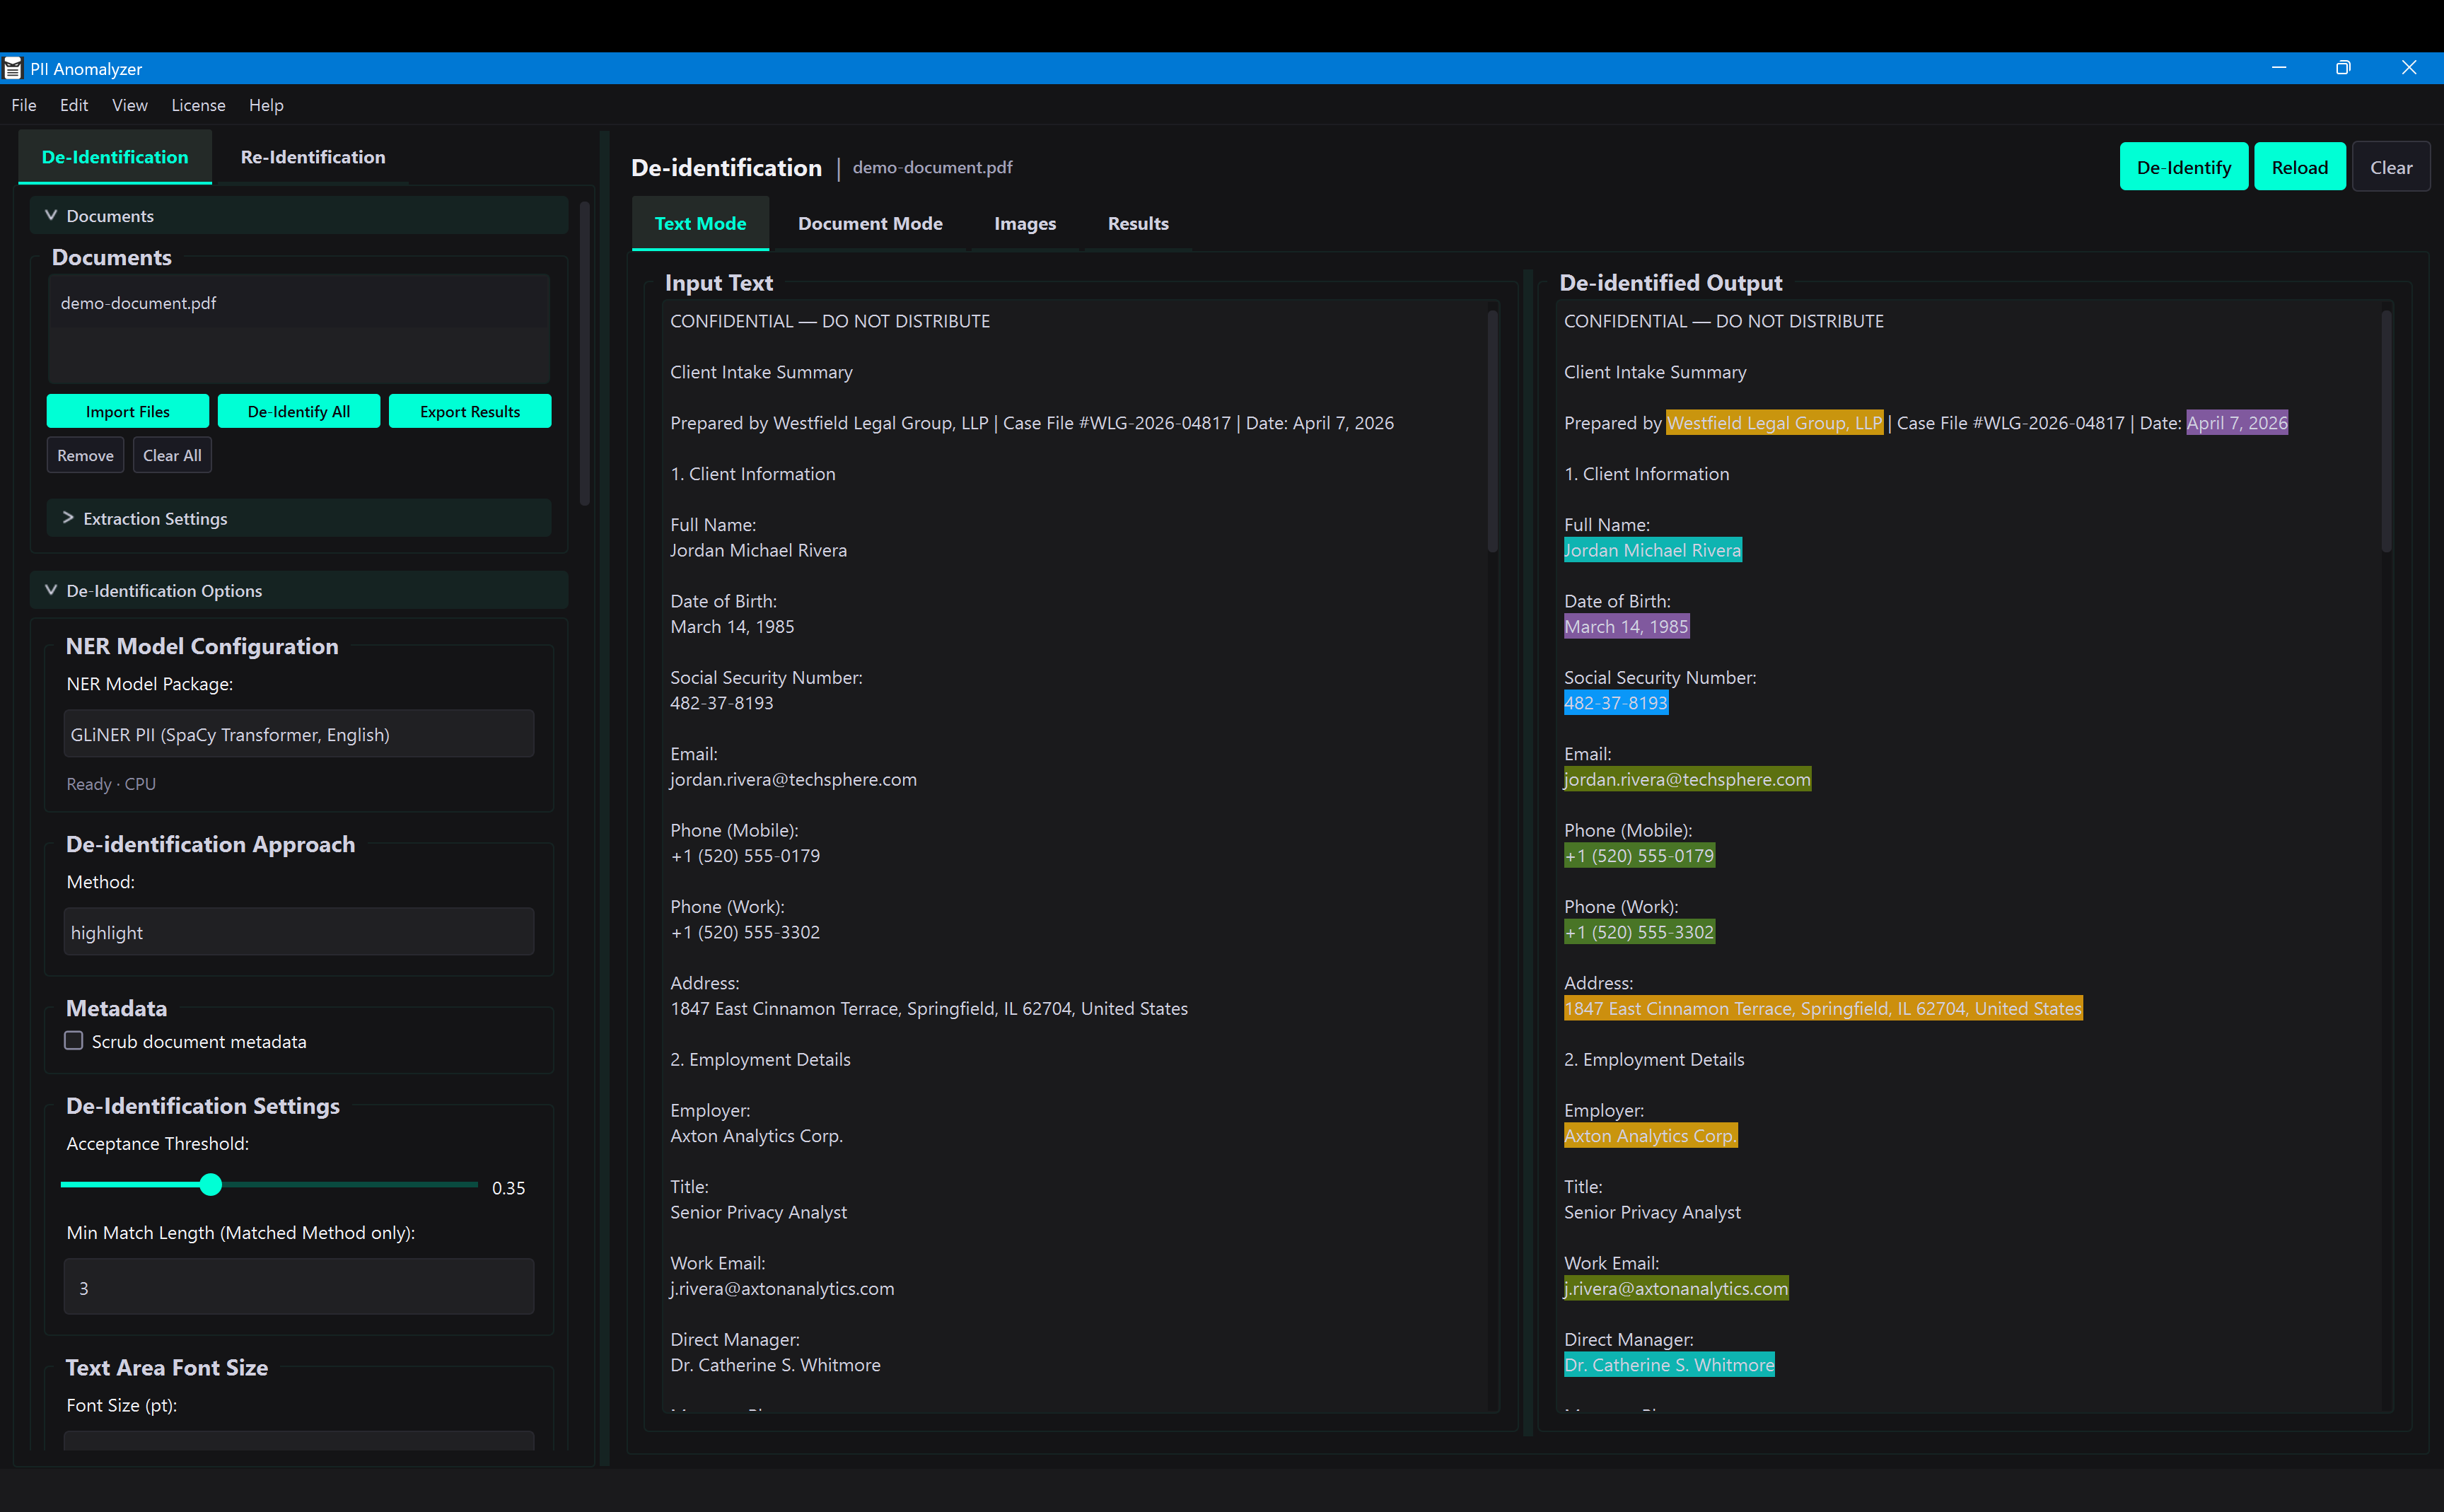Export the de-identification results
The width and height of the screenshot is (2444, 1512).
pyautogui.click(x=470, y=411)
